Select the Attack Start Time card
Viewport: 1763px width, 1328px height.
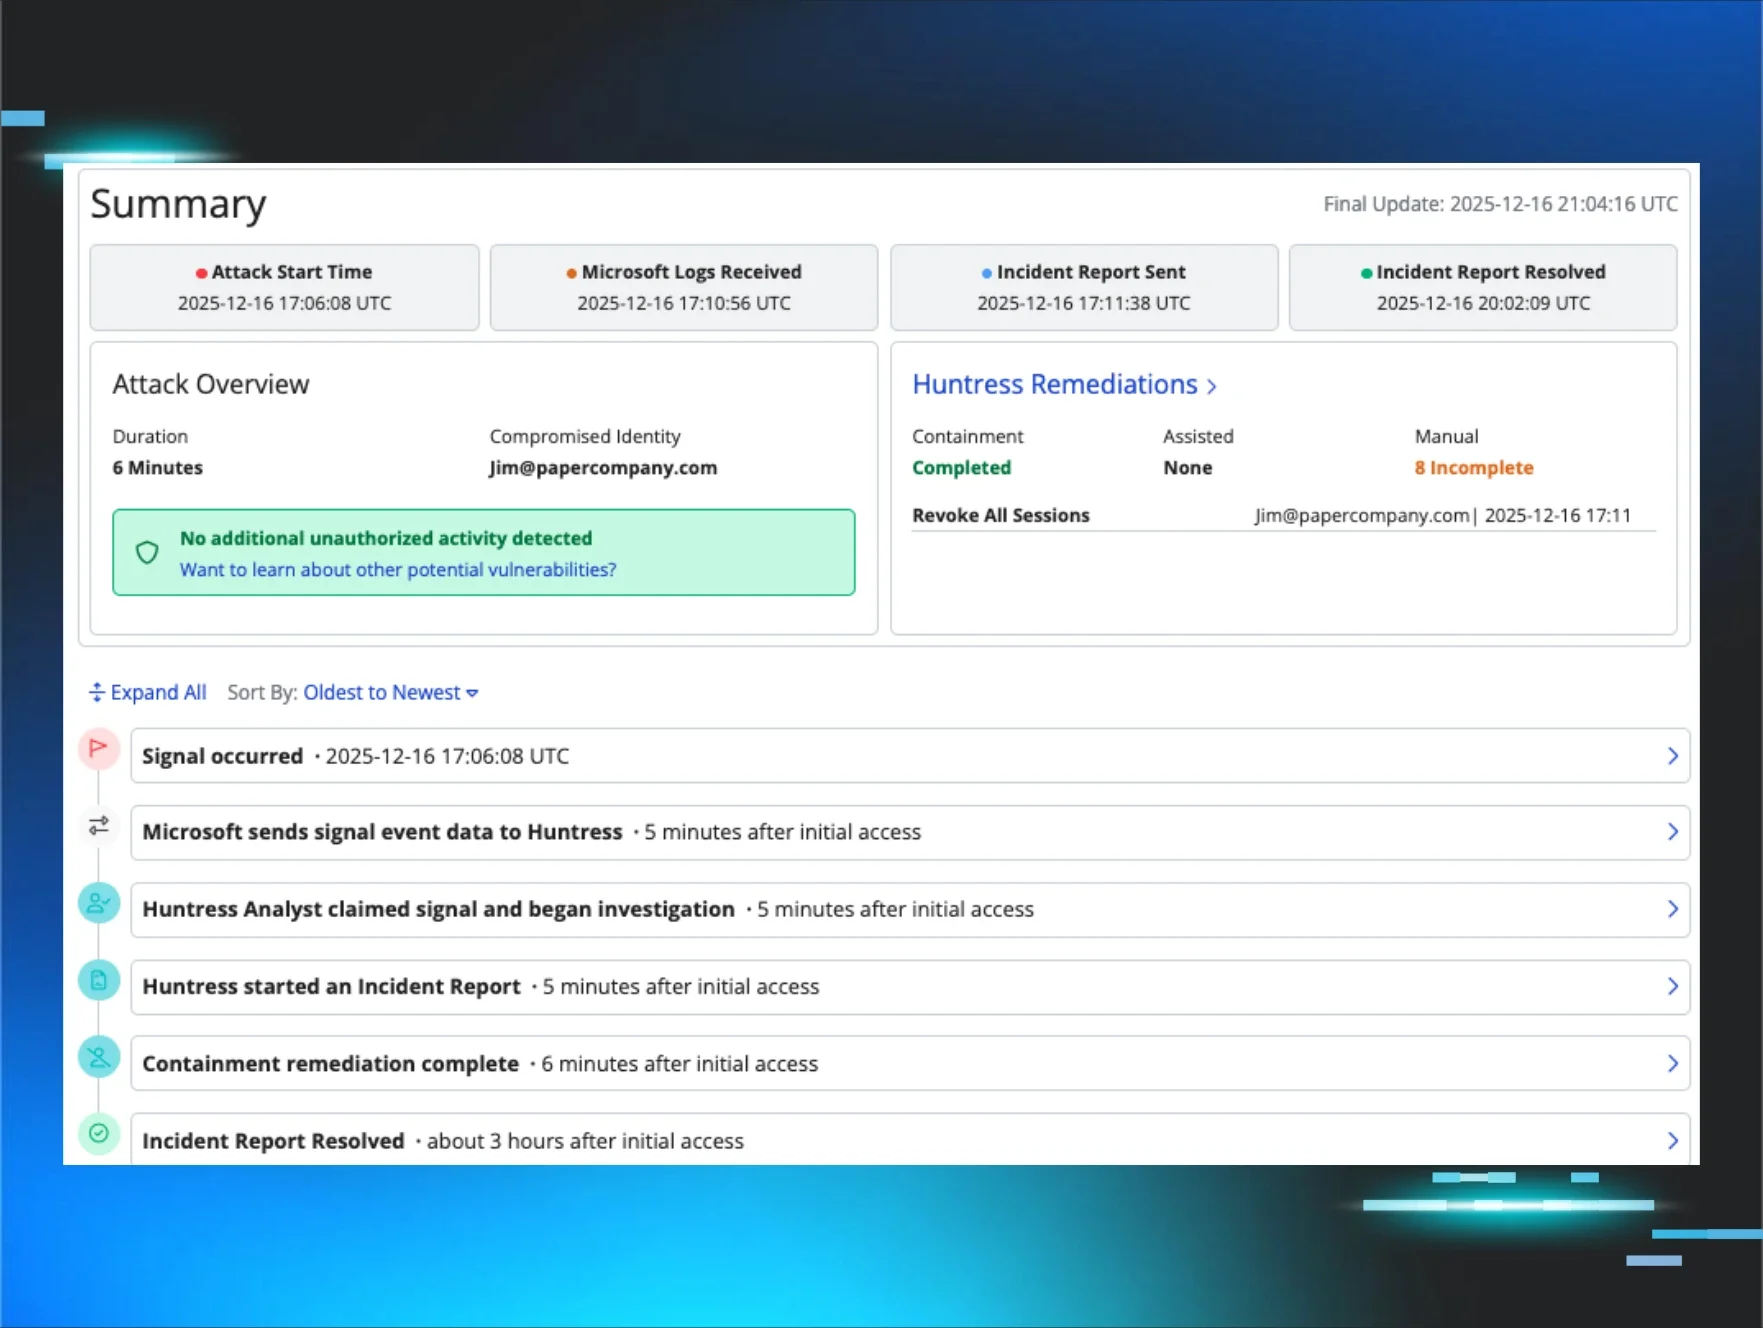click(284, 288)
